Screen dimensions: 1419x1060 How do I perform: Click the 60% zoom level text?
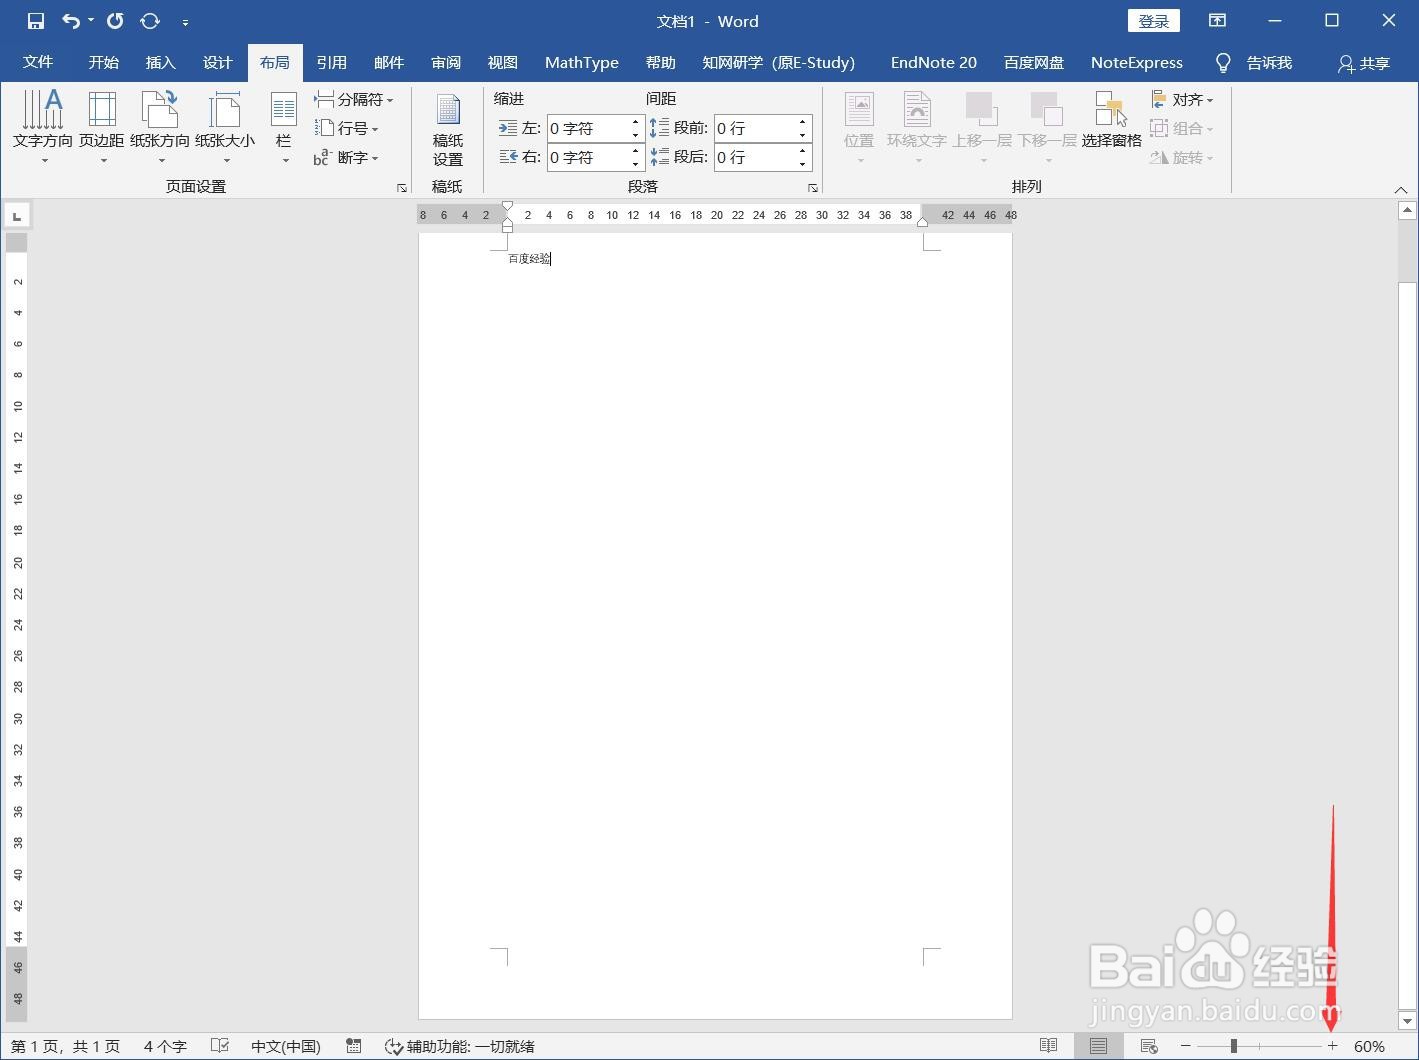1370,1046
